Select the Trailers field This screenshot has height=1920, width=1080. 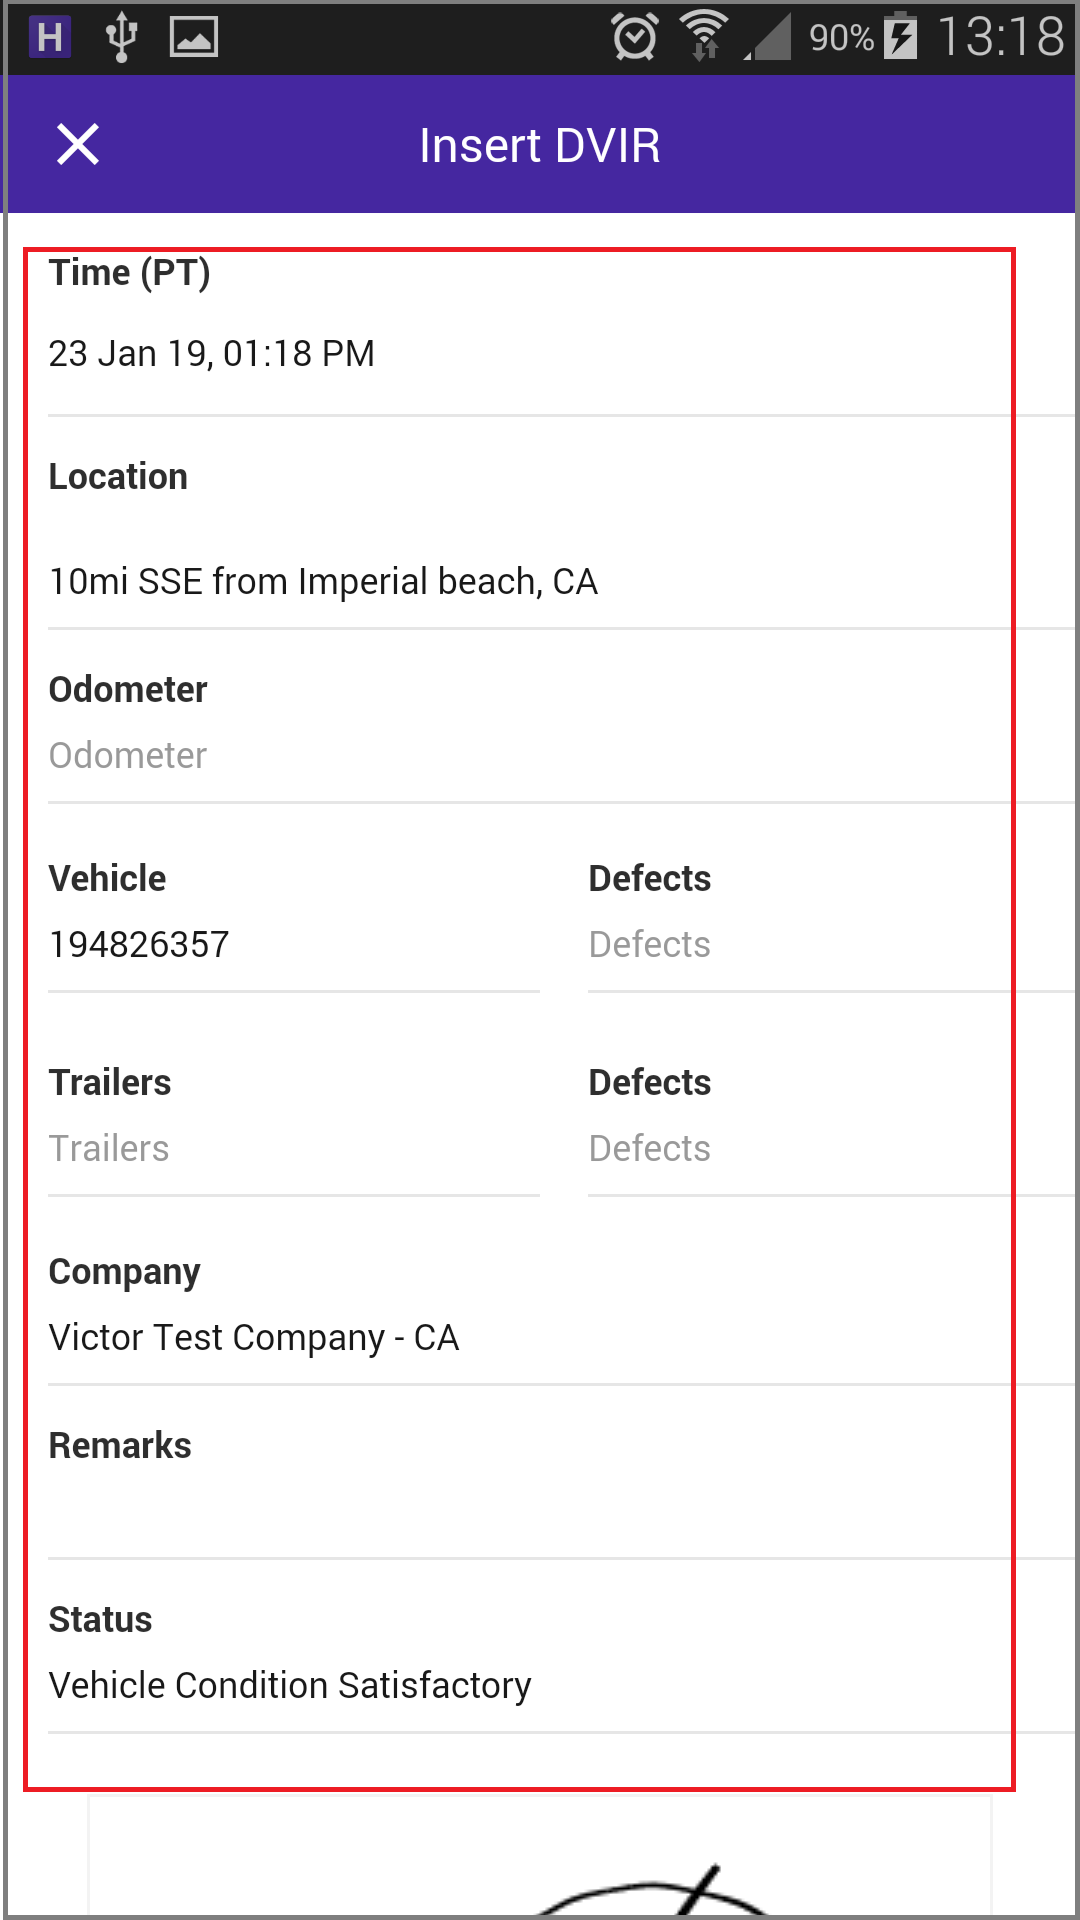tap(294, 1148)
